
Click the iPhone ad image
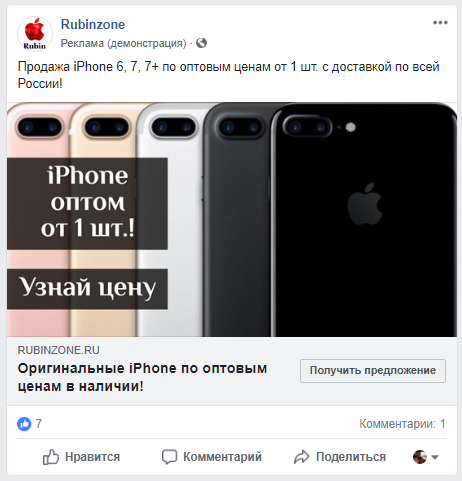coord(232,219)
